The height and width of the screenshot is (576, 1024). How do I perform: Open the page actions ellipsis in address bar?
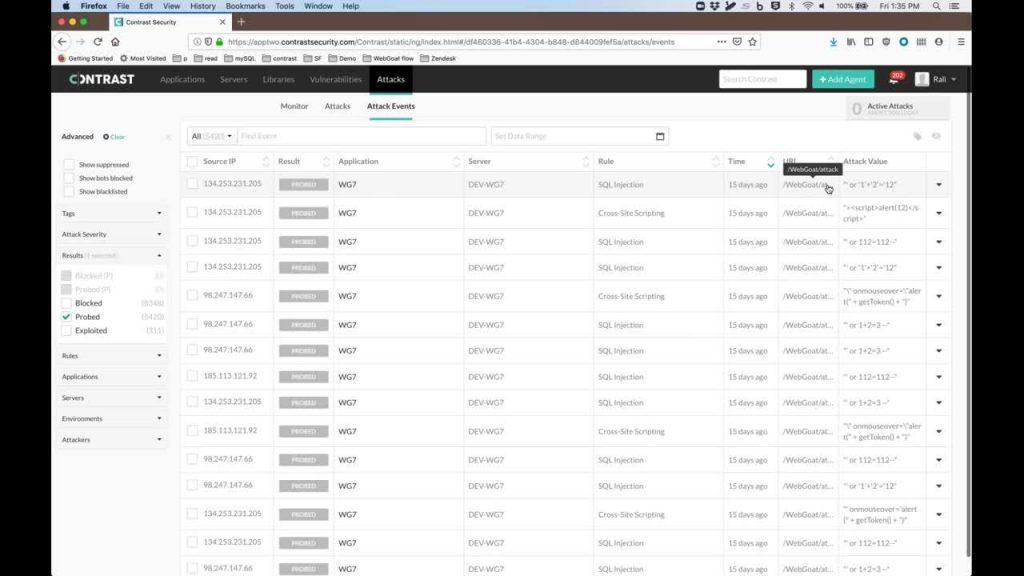pos(722,42)
